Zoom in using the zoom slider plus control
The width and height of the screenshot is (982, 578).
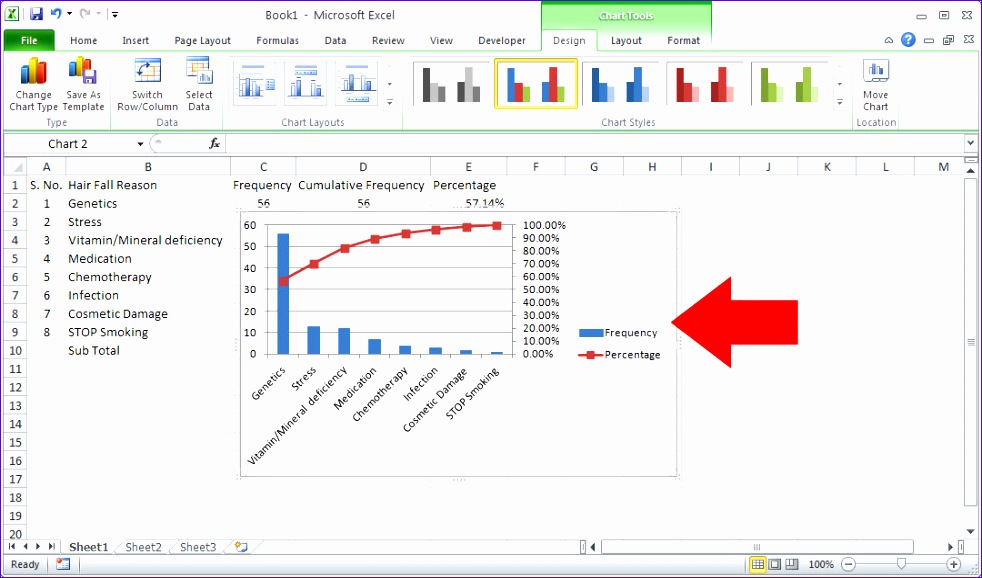[x=955, y=564]
